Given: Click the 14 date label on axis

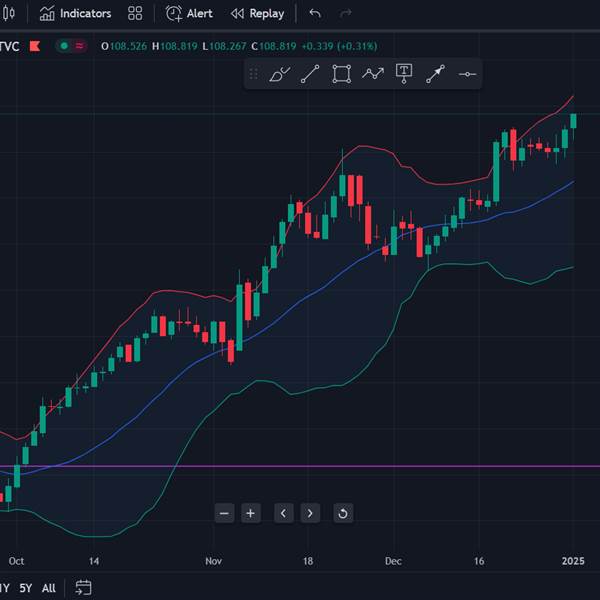Looking at the screenshot, I should (94, 561).
